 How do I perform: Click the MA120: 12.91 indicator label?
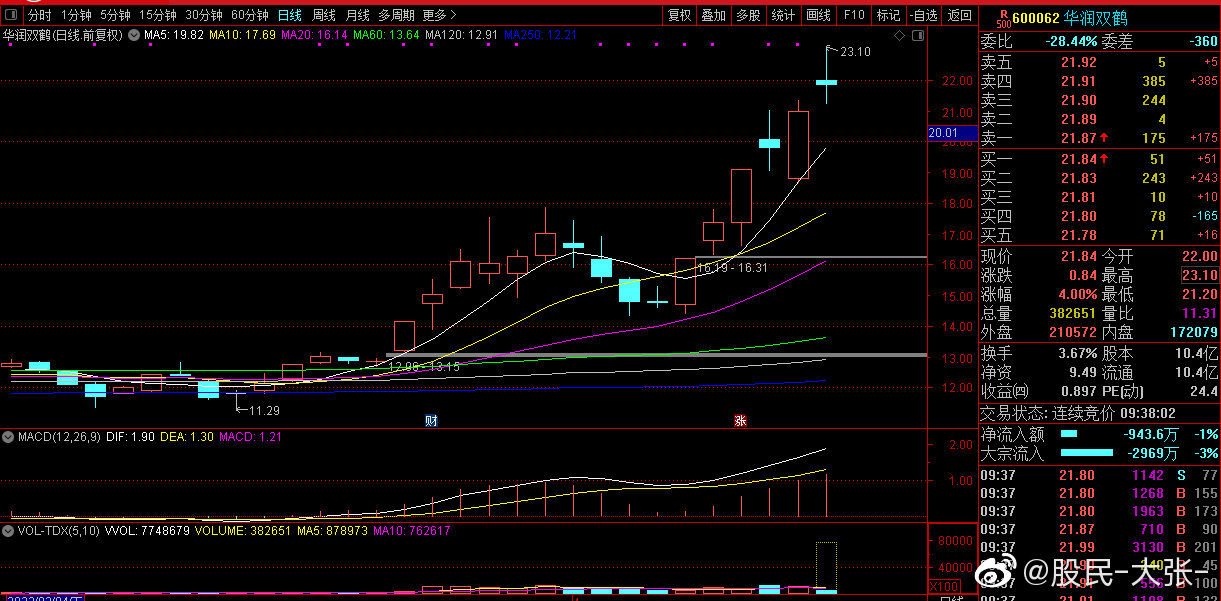461,34
